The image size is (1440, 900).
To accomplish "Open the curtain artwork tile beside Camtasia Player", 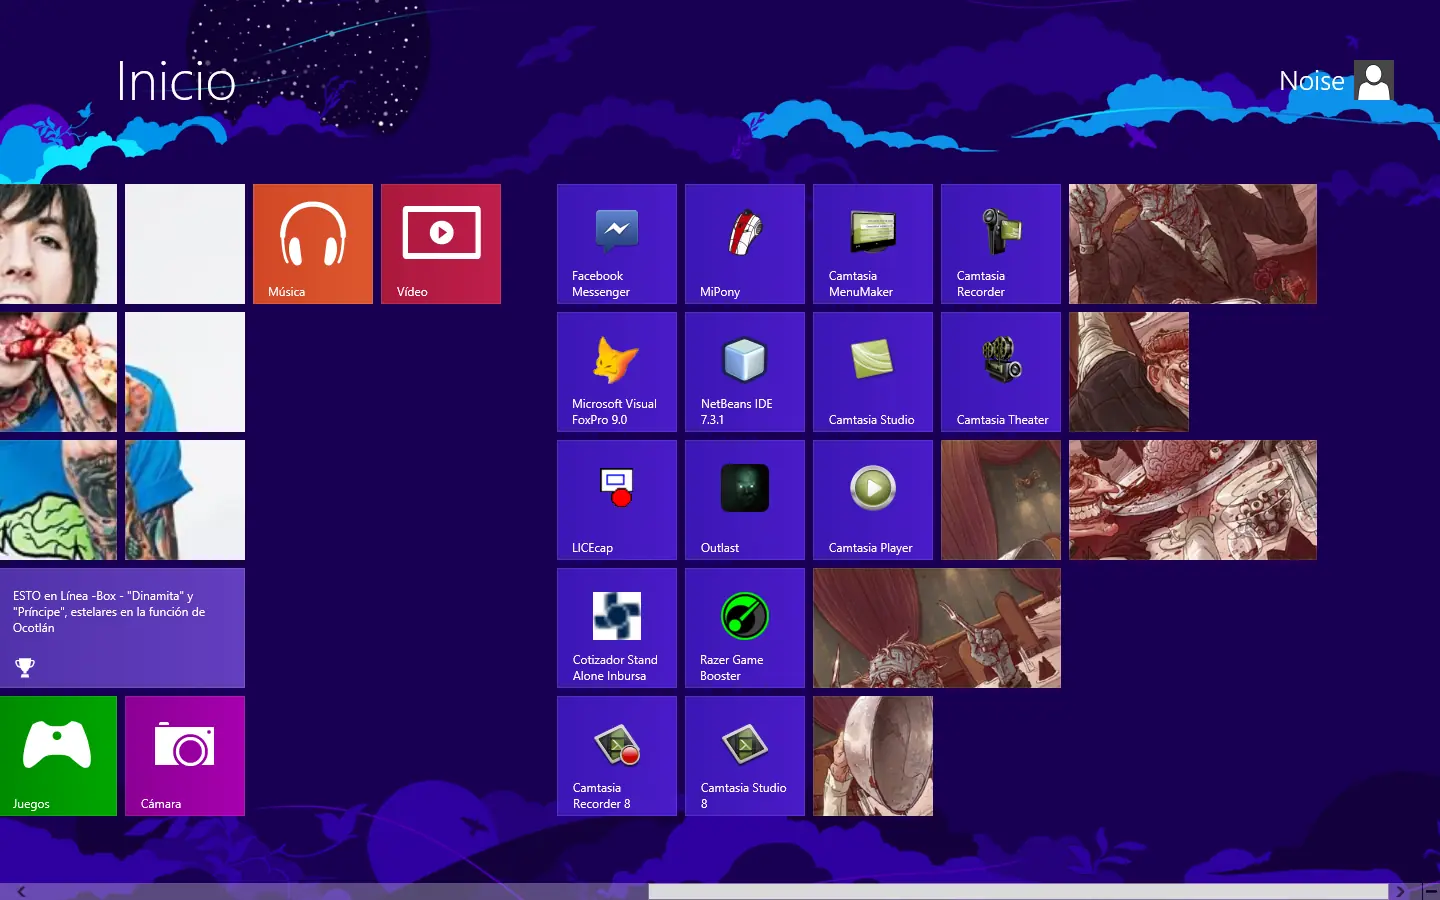I will click(x=1001, y=500).
